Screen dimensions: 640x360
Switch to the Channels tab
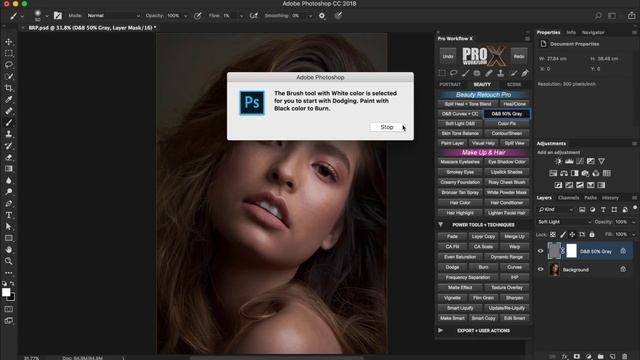[568, 198]
